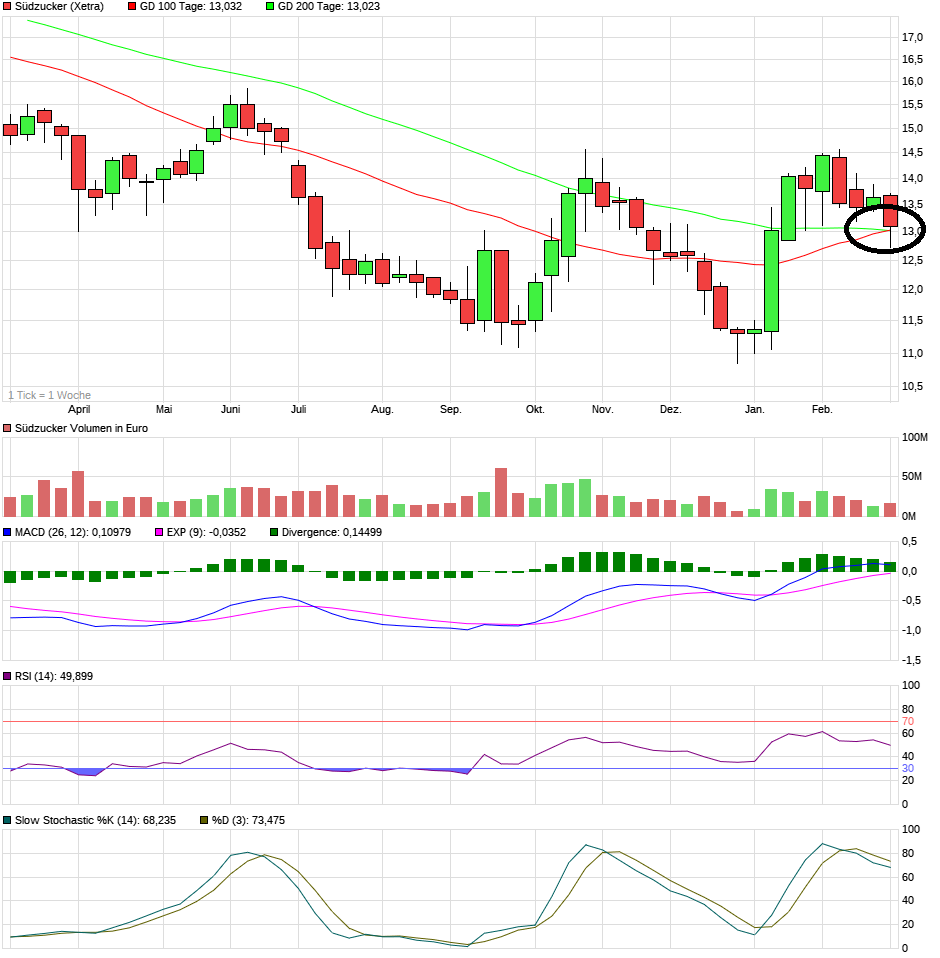Viewport: 940px width, 958px height.
Task: Click the 'Okt.' month label on the axis
Action: [x=535, y=409]
